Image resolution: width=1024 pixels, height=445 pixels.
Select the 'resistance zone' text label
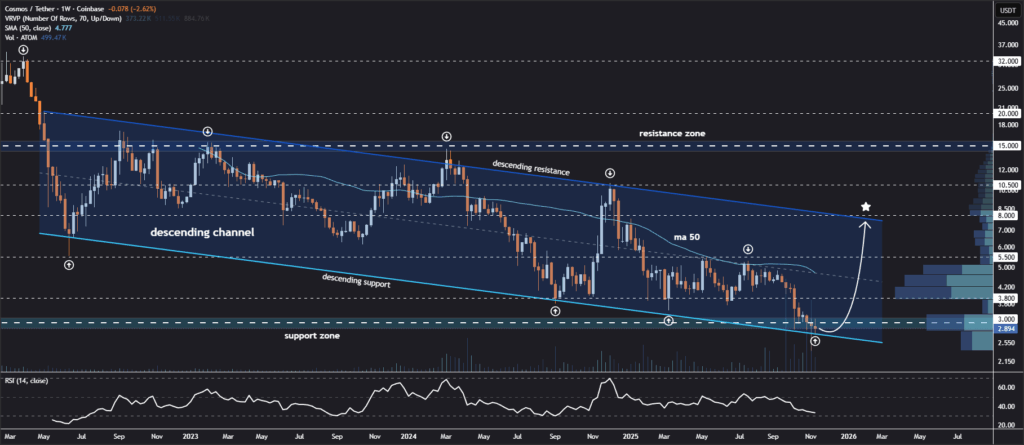[x=674, y=133]
